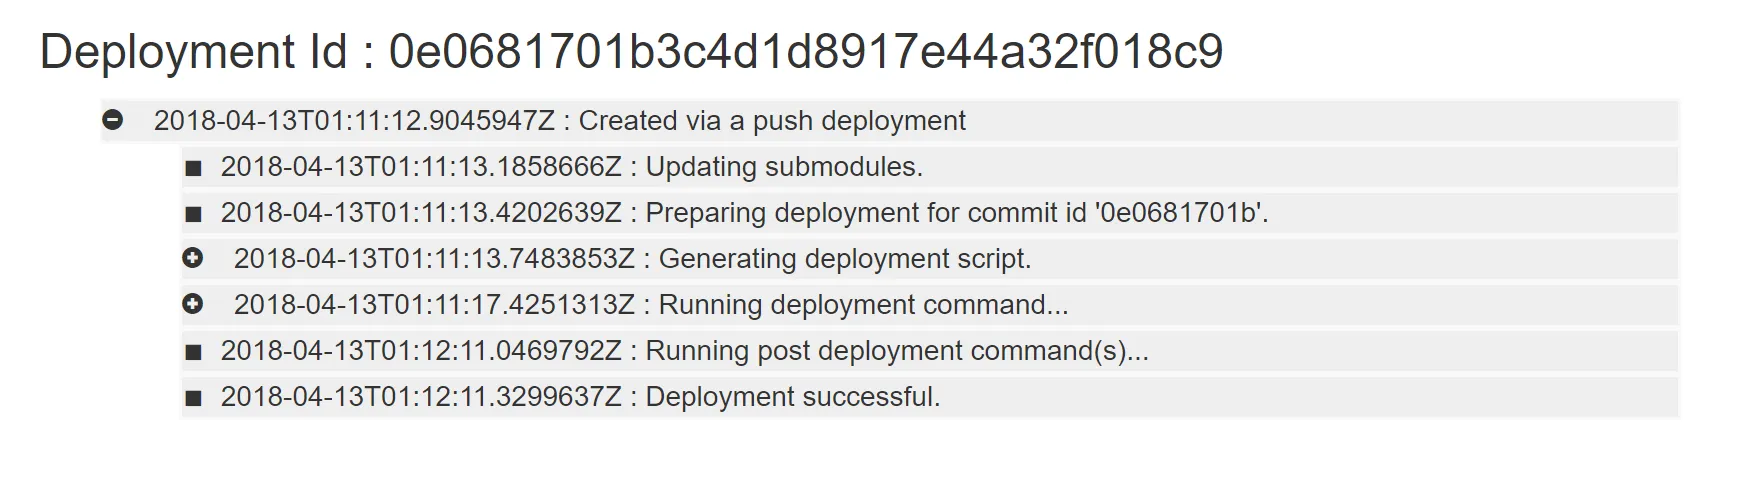
Task: Click the timestamp 2018-04-13T01:11:17.4251313Z
Action: (434, 305)
